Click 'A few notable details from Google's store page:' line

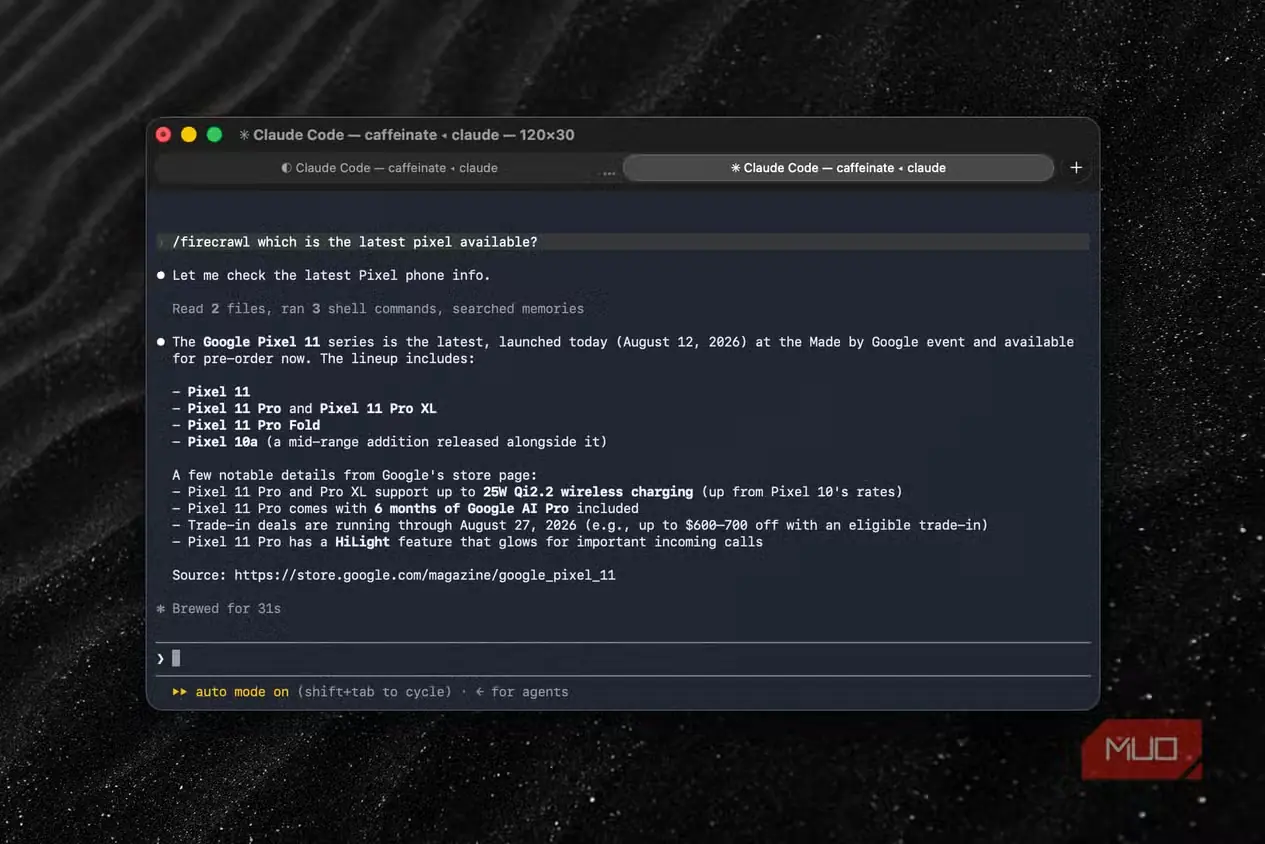point(355,475)
